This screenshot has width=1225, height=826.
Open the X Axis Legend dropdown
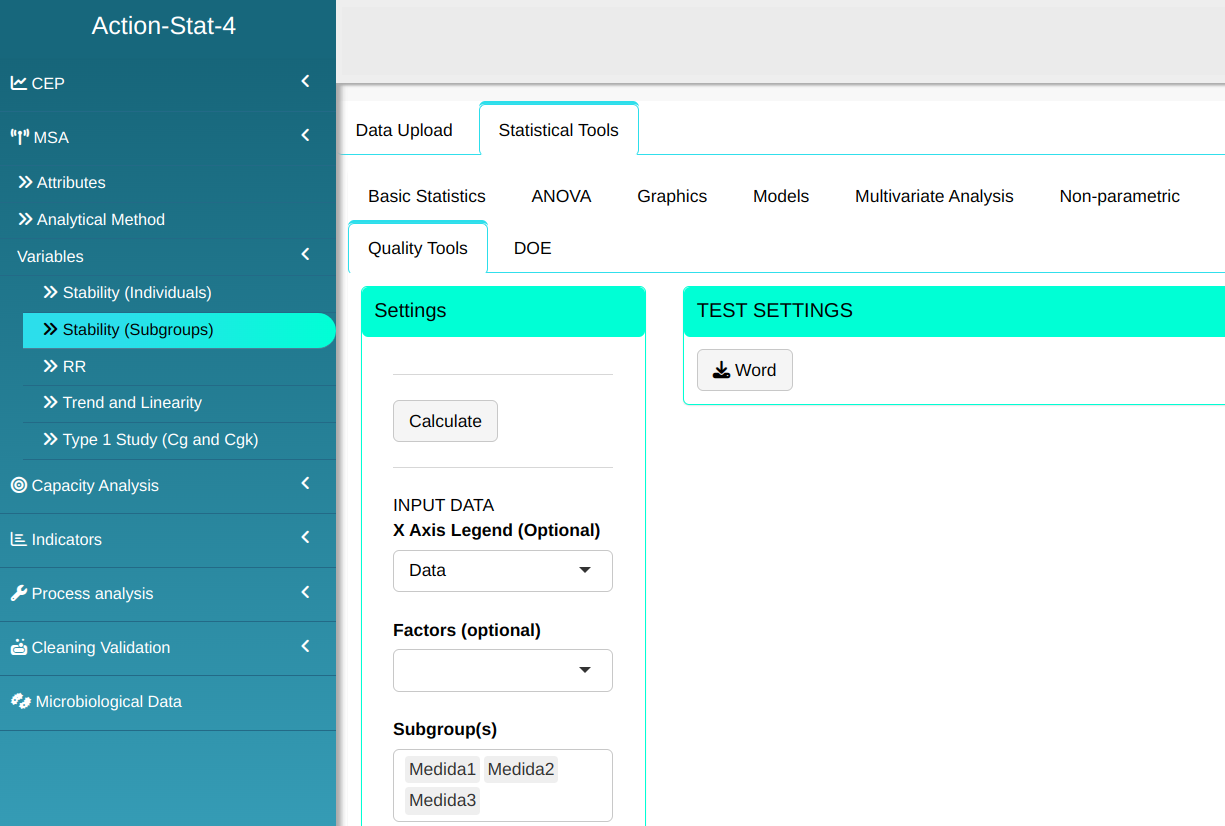coord(502,570)
